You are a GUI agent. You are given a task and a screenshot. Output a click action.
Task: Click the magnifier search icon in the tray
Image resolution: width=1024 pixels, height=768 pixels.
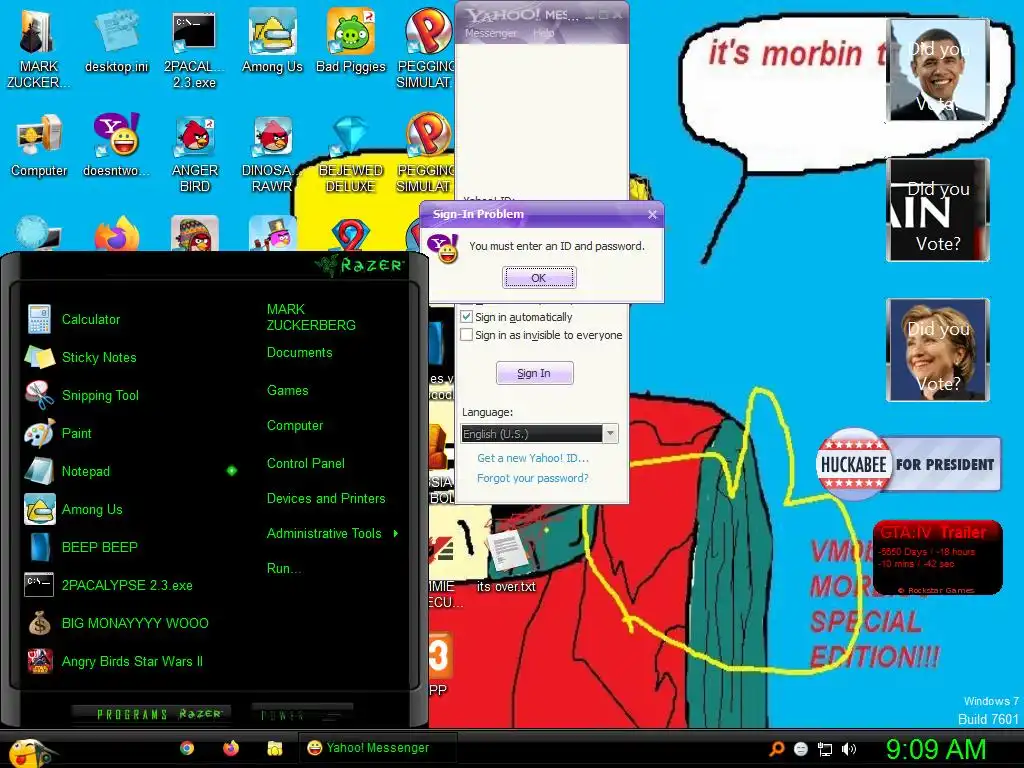[776, 749]
